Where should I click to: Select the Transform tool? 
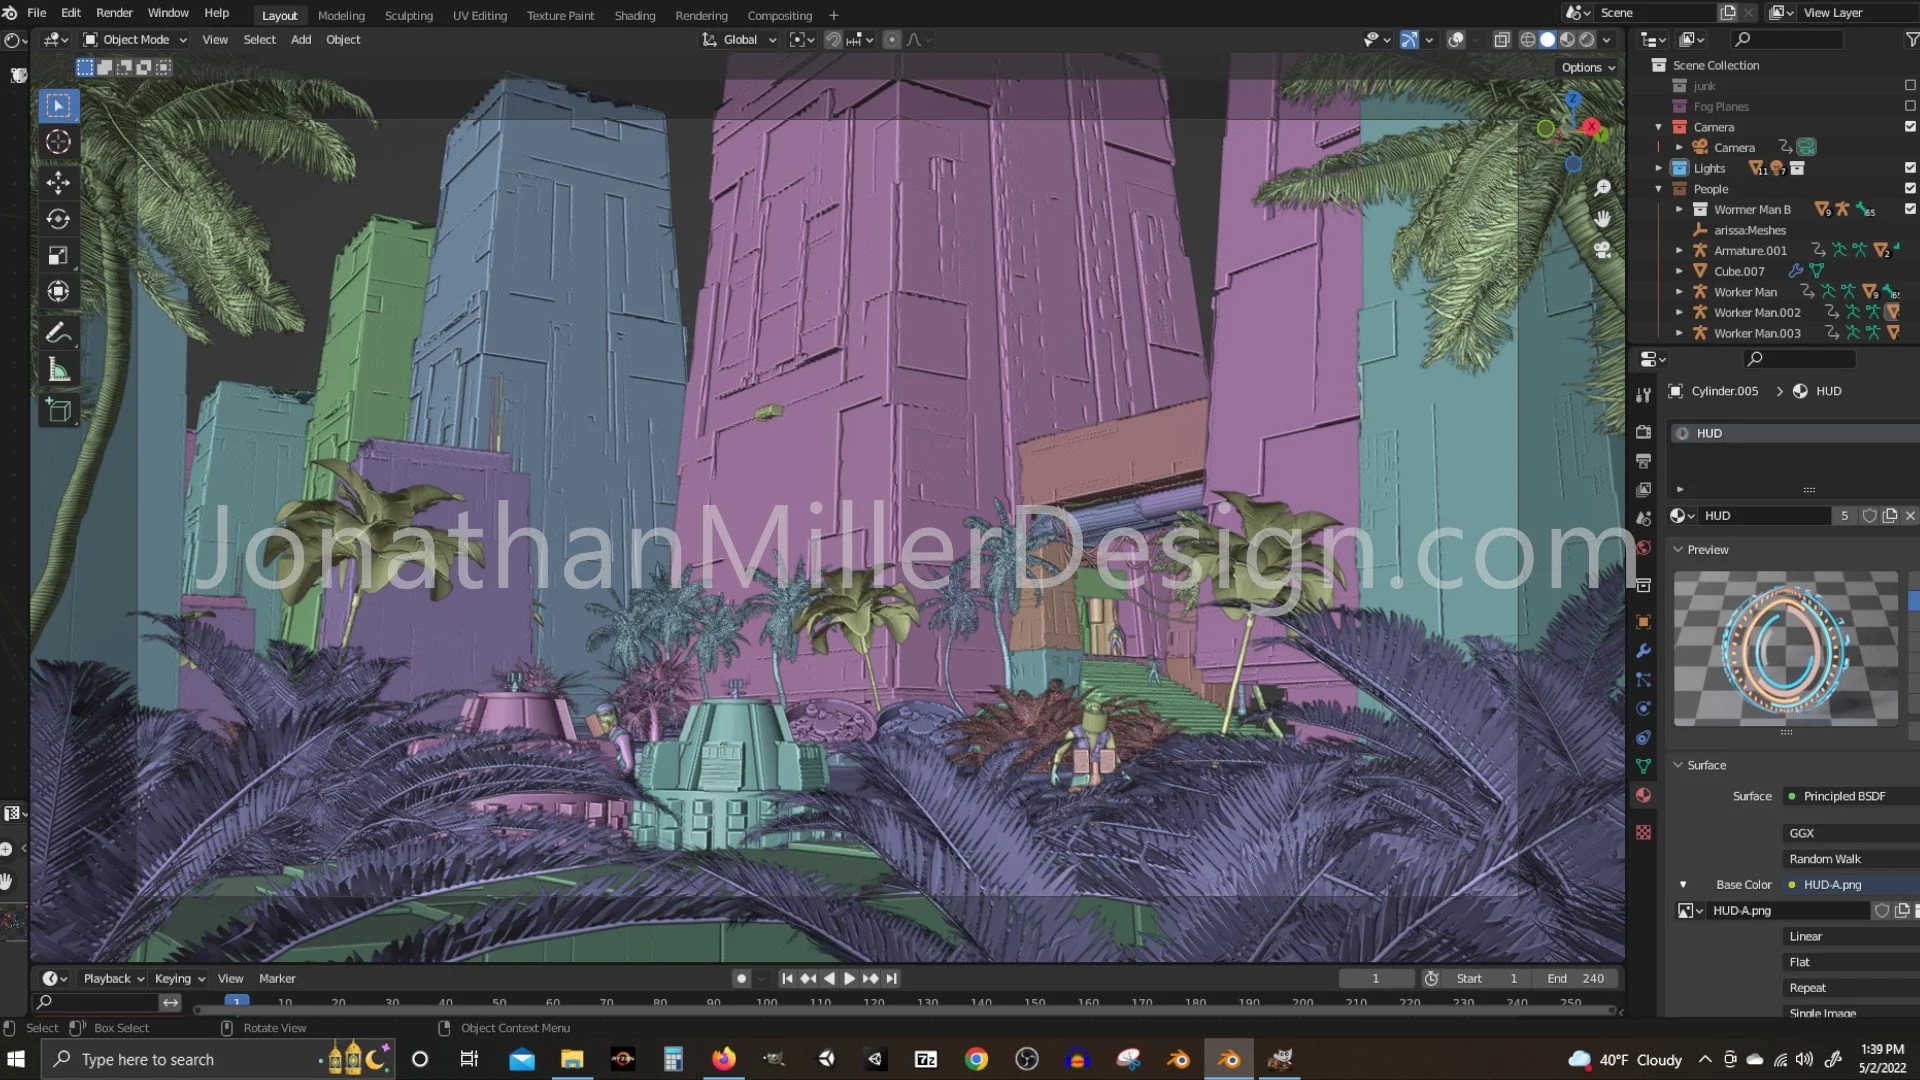(x=58, y=292)
